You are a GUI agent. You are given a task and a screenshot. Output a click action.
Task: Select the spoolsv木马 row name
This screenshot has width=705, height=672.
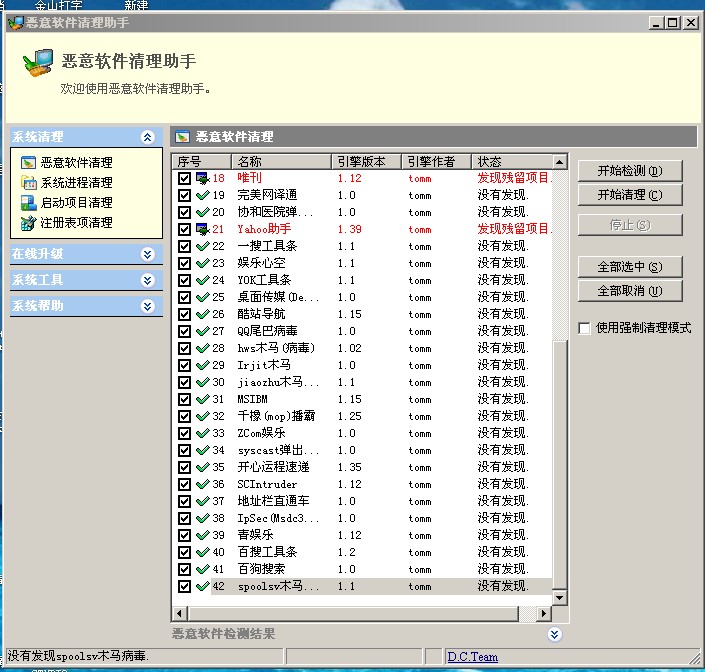coord(278,586)
